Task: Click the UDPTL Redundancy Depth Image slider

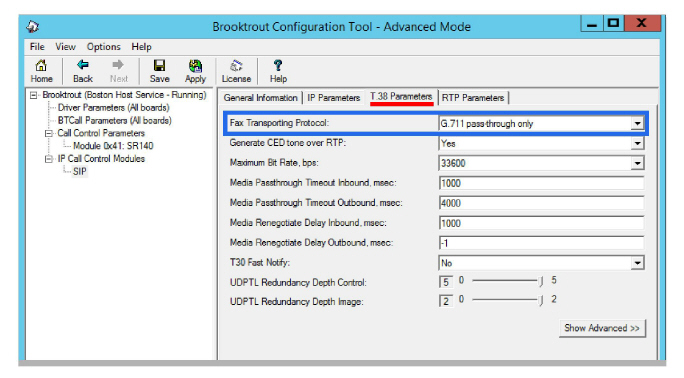Action: (x=508, y=300)
